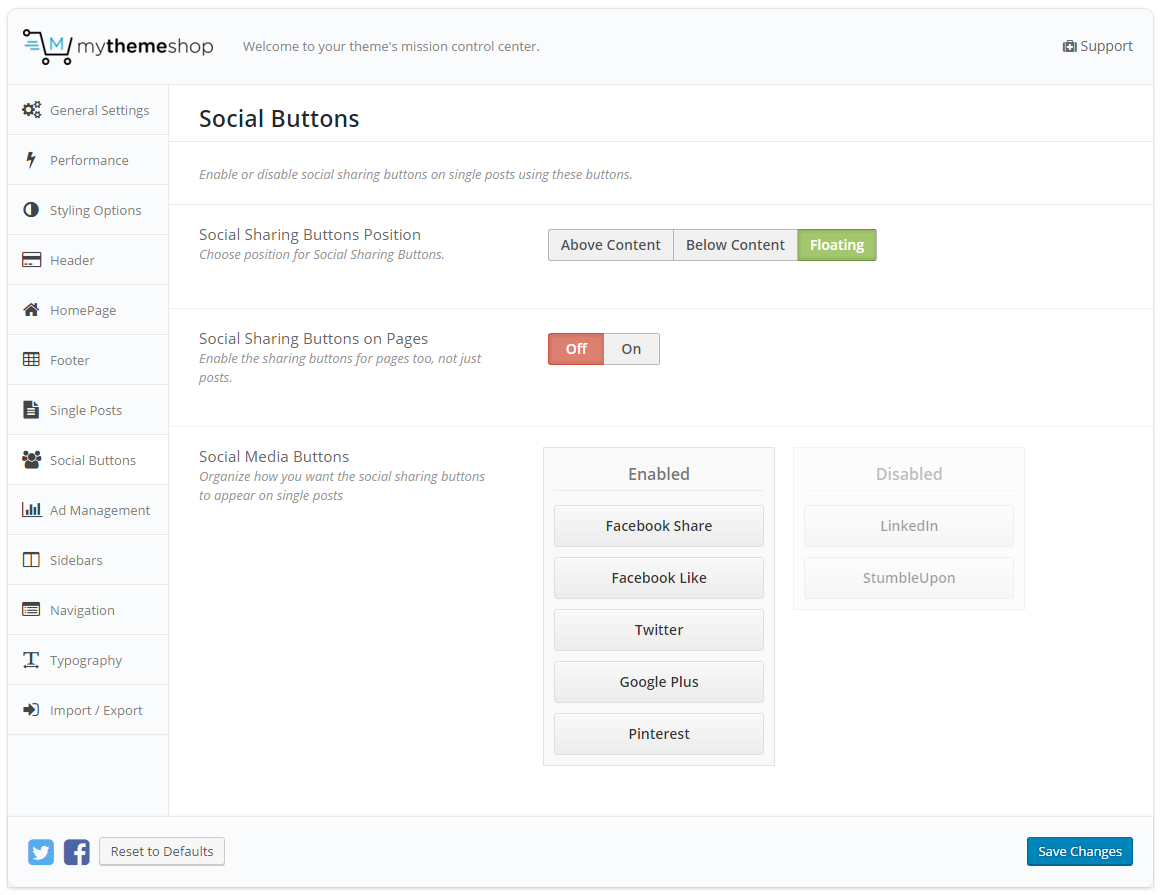Click the Performance lightning bolt icon

31,160
